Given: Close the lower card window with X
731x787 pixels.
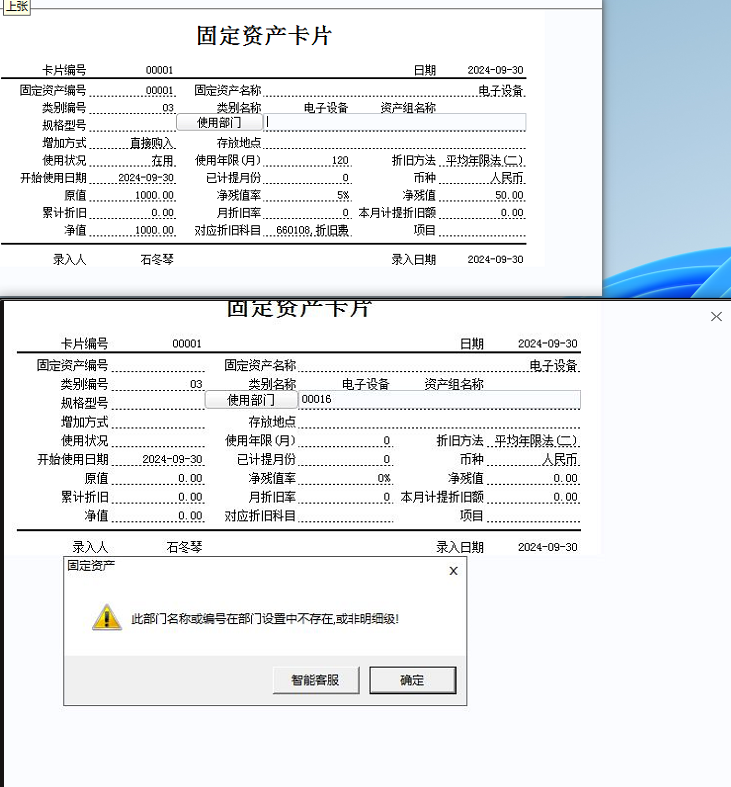Looking at the screenshot, I should (x=716, y=316).
